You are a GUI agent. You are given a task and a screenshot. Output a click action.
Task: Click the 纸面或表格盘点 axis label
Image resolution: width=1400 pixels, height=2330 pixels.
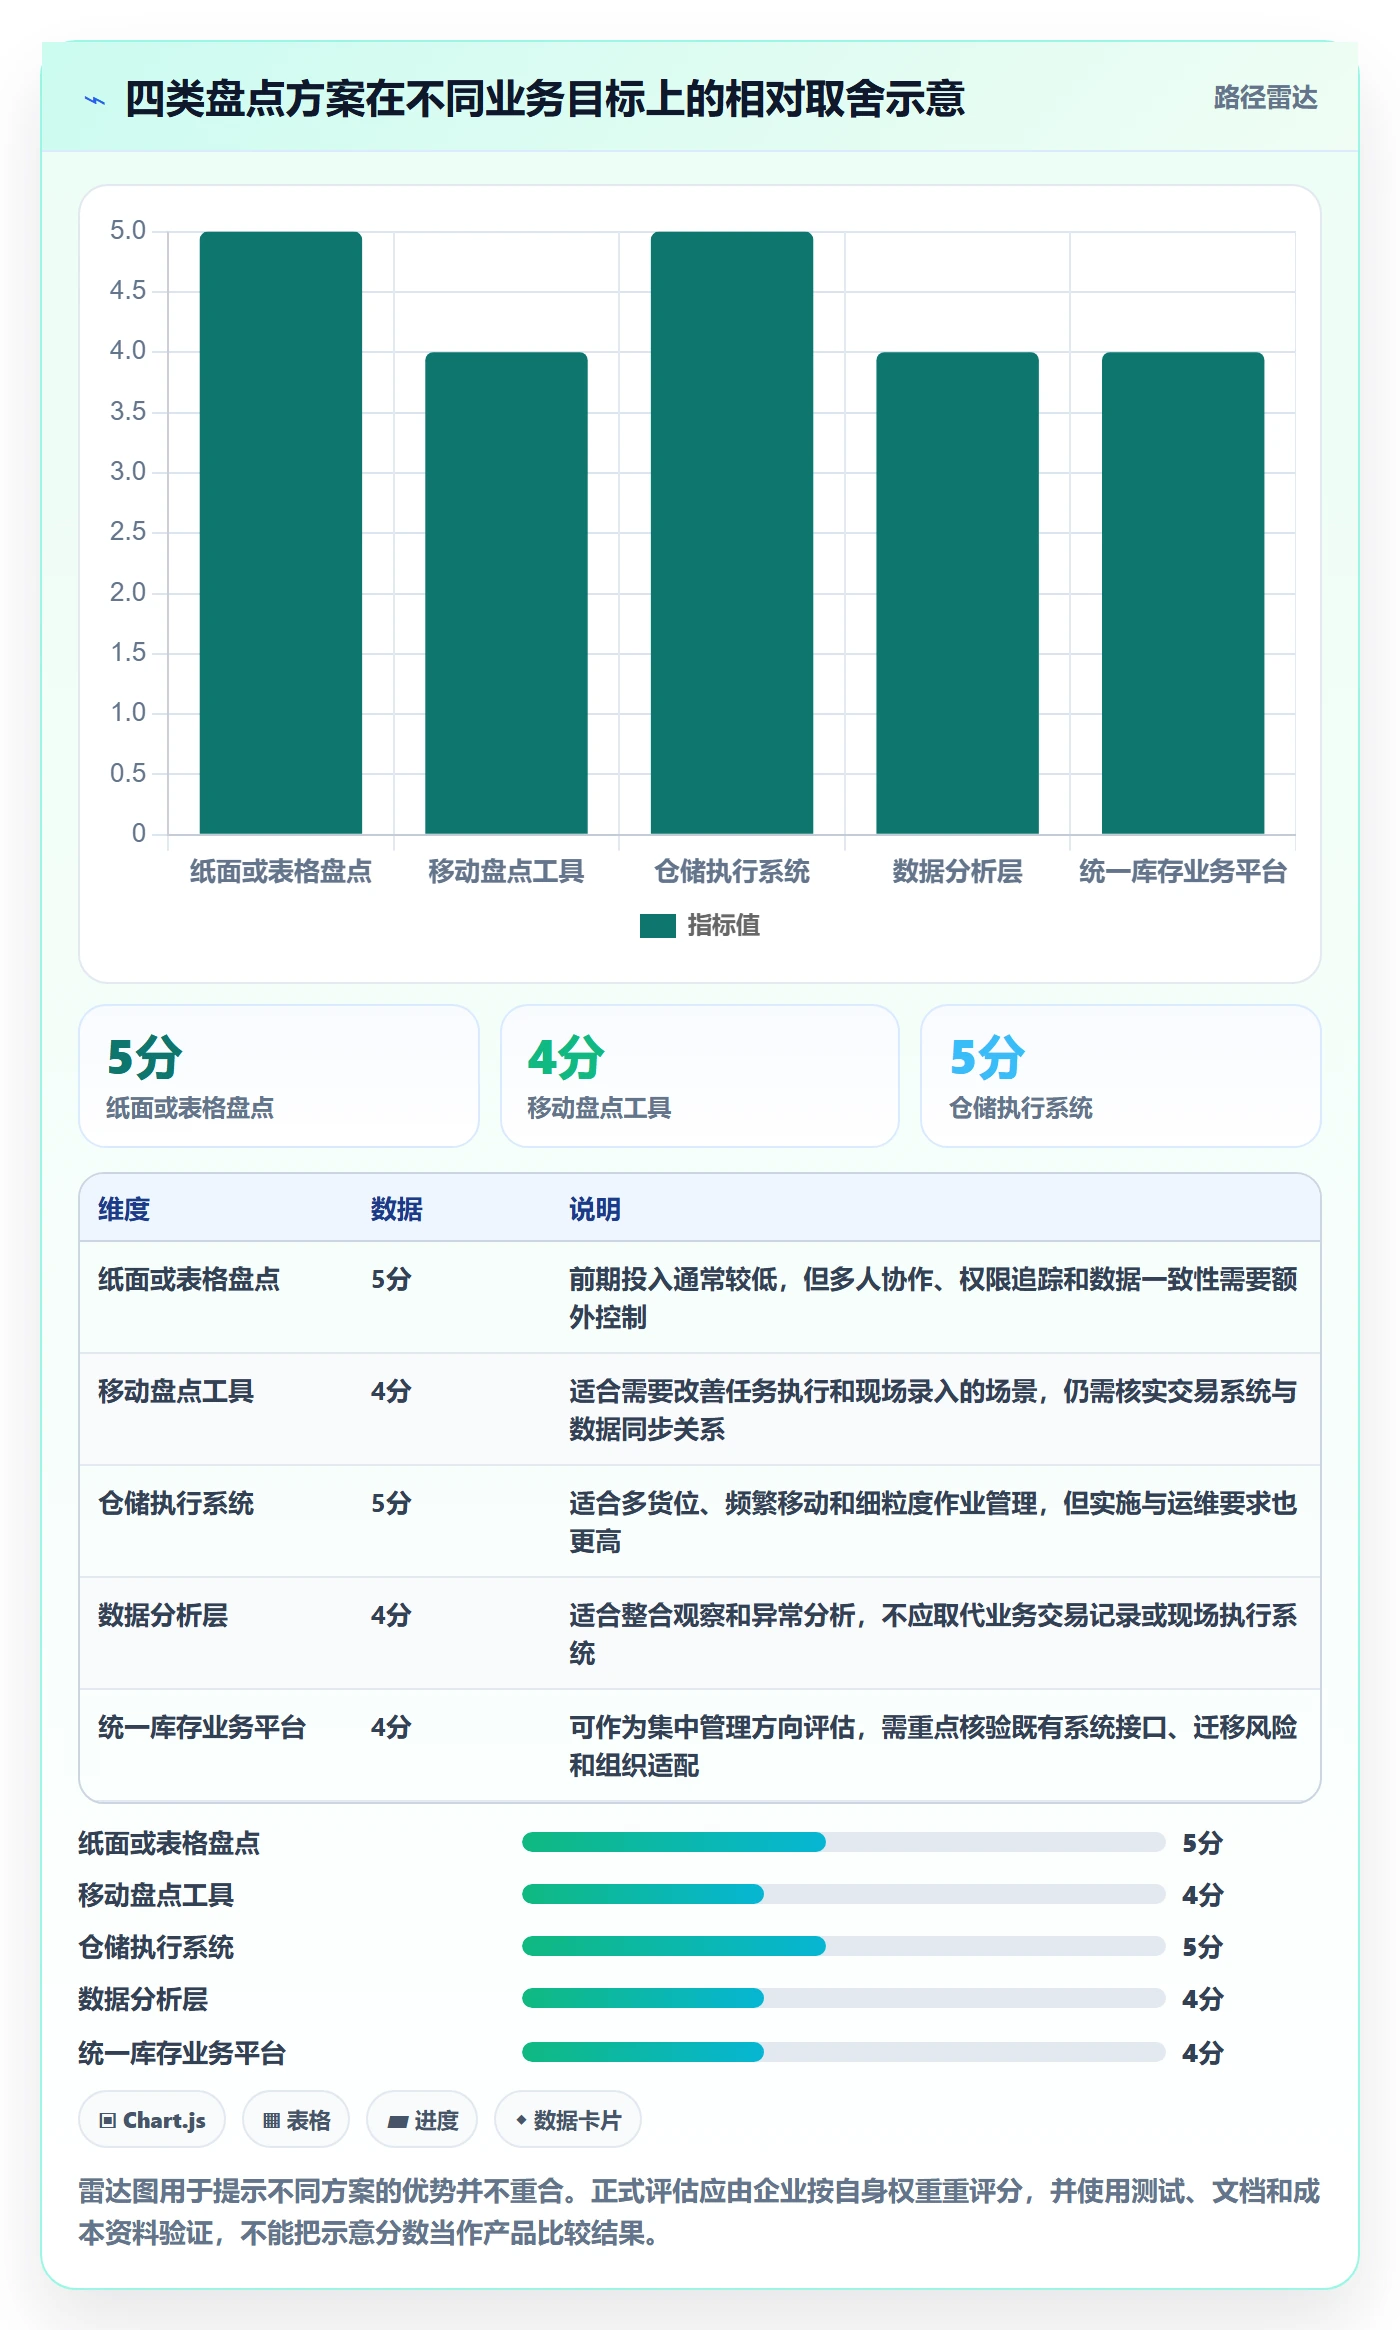pyautogui.click(x=281, y=872)
